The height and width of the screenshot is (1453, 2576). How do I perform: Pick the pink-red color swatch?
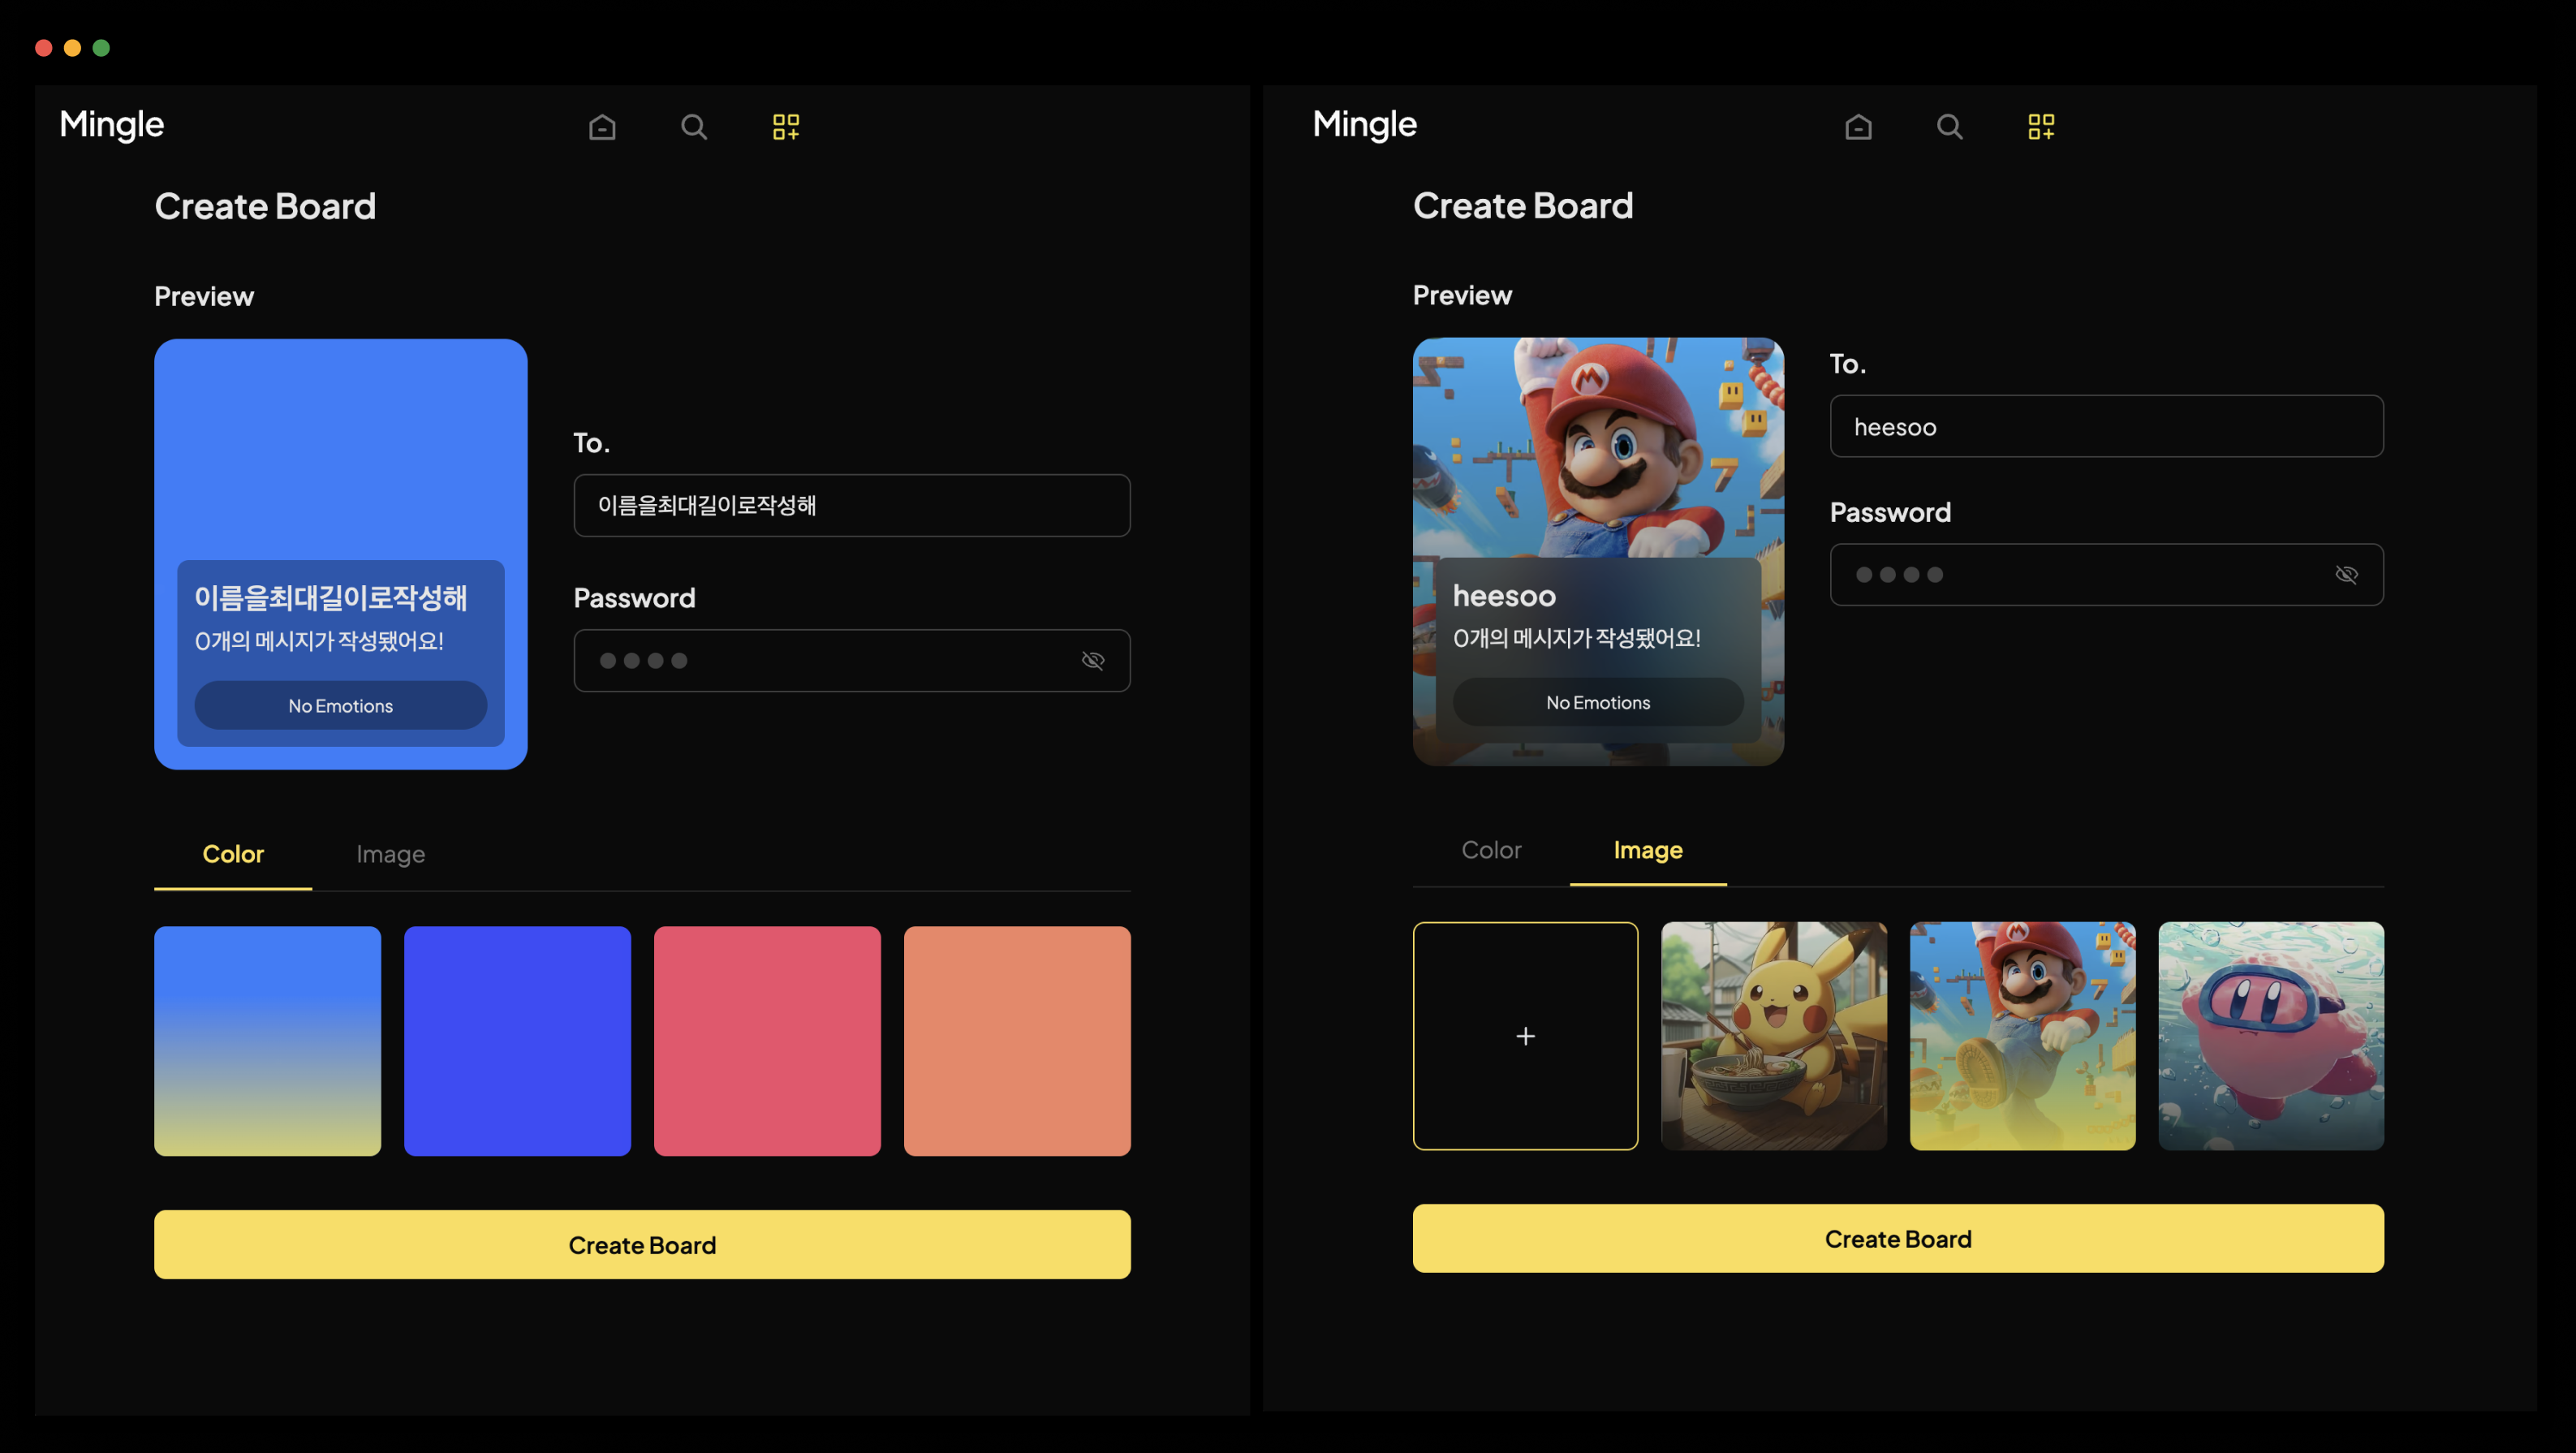tap(767, 1041)
